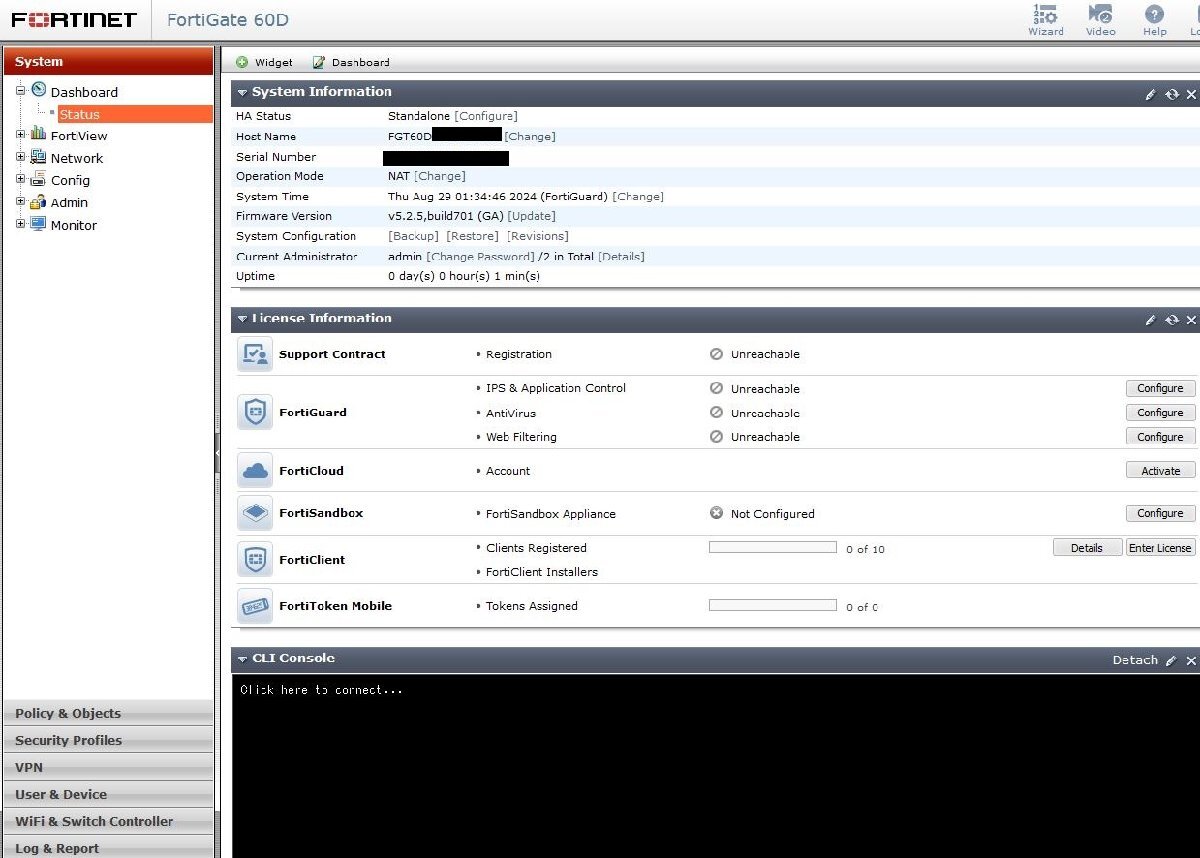Click the Enter License button
This screenshot has height=858, width=1200.
[1159, 548]
